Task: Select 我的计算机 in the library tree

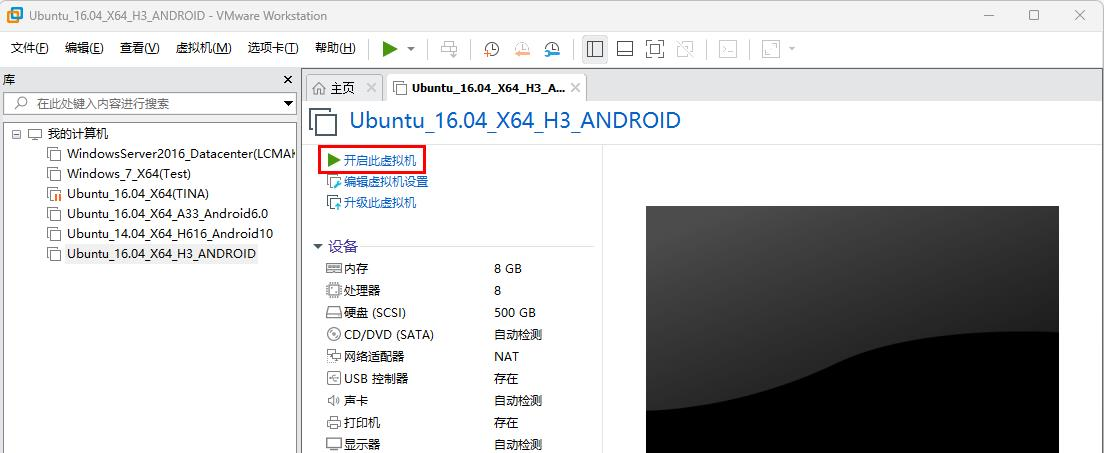Action: tap(77, 134)
